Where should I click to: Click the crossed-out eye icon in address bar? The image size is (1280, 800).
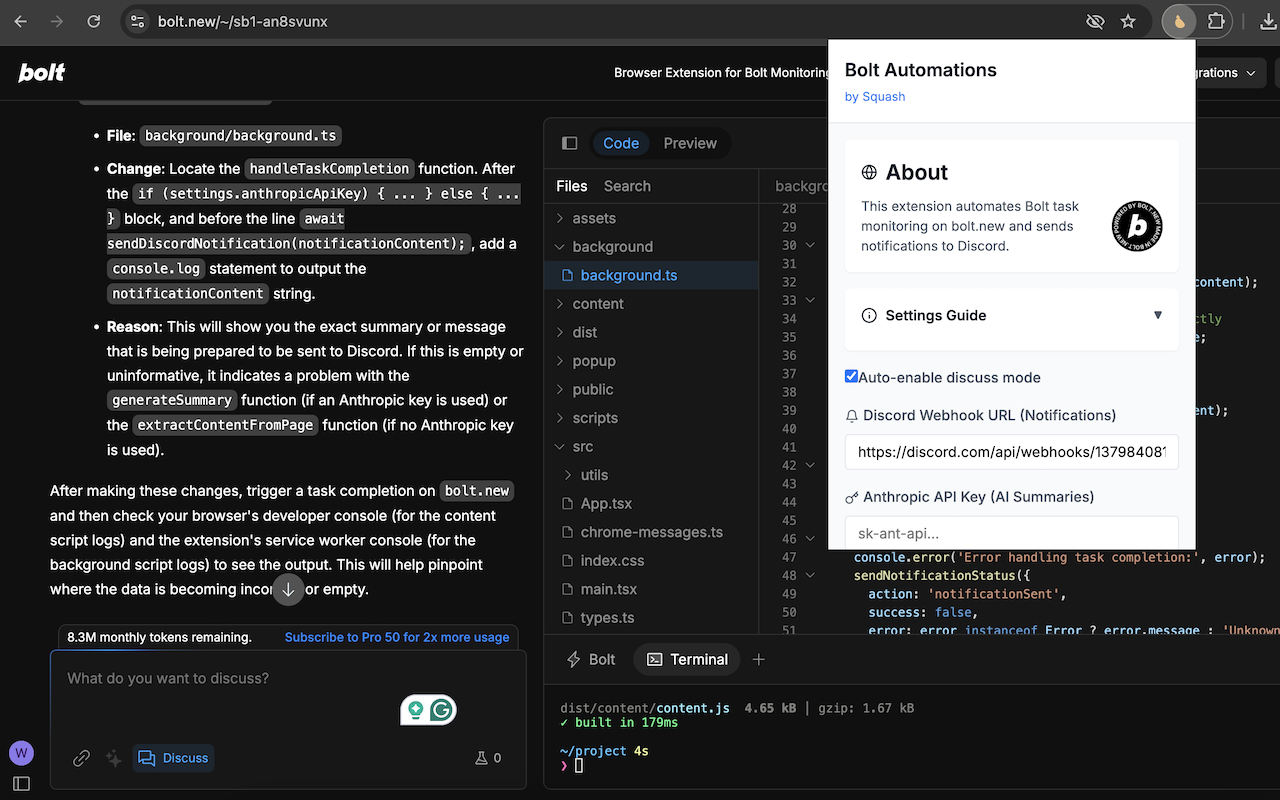tap(1095, 21)
